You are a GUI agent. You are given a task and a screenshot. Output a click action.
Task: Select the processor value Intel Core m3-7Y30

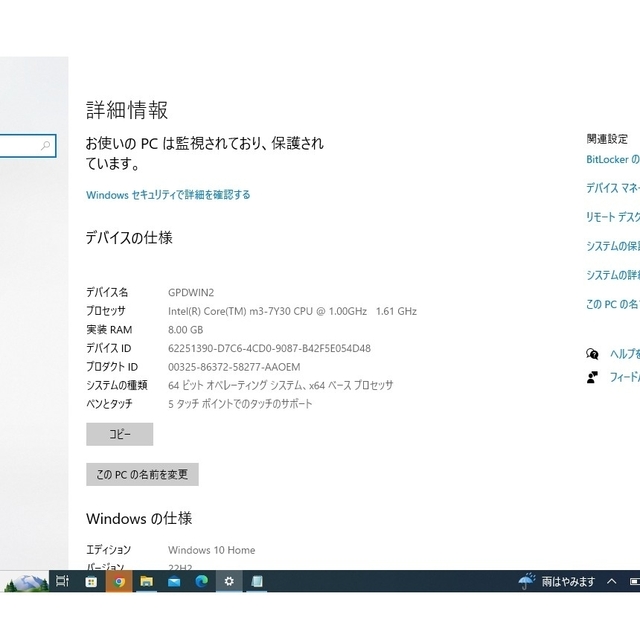point(292,311)
